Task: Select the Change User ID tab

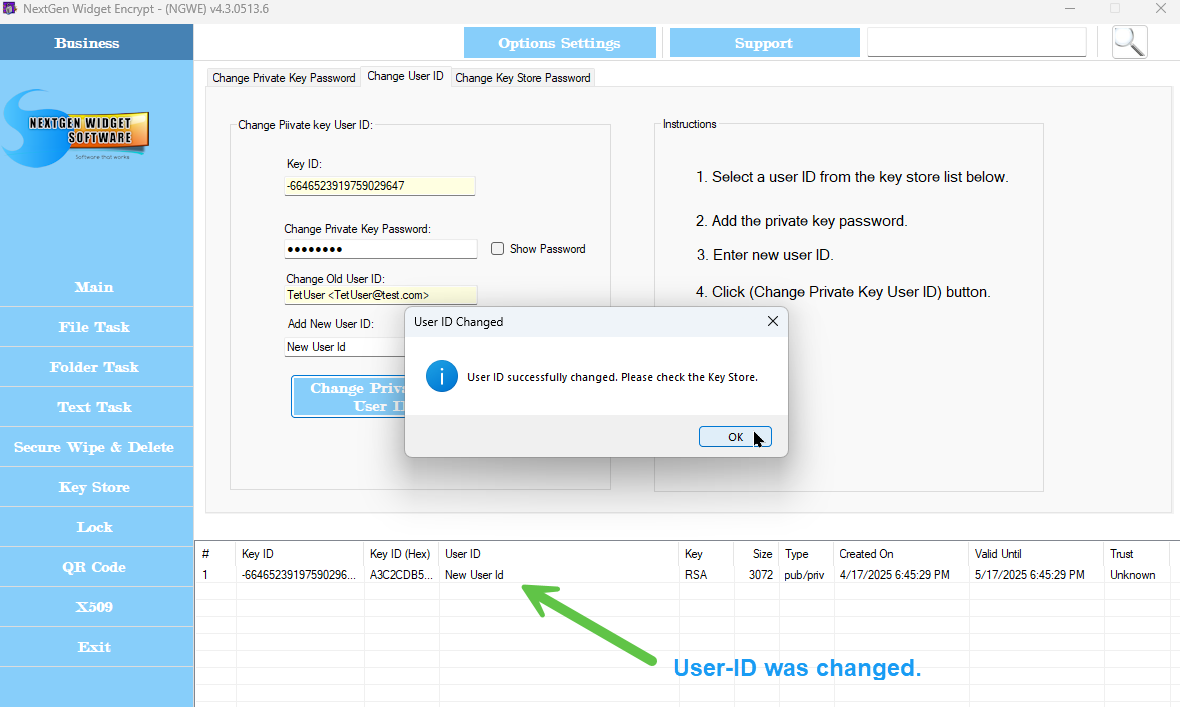Action: pos(406,76)
